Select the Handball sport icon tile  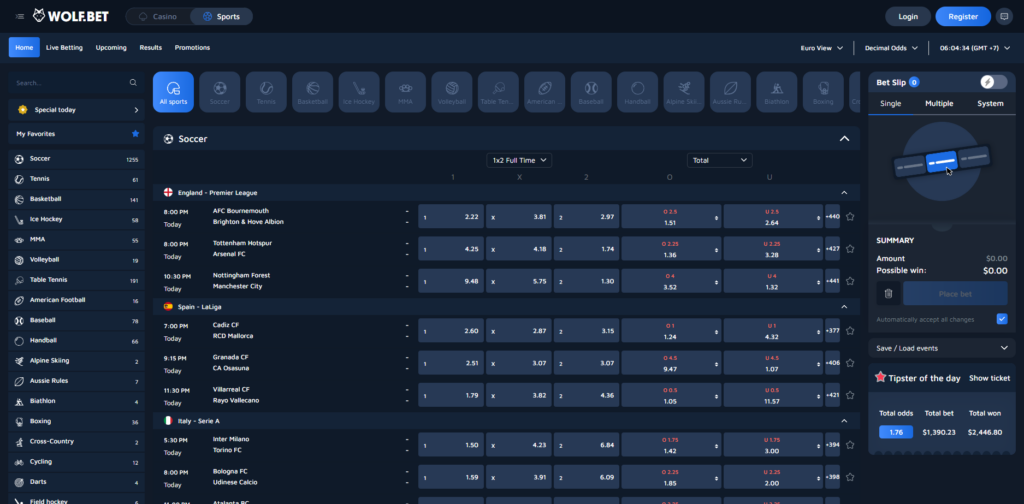[637, 92]
